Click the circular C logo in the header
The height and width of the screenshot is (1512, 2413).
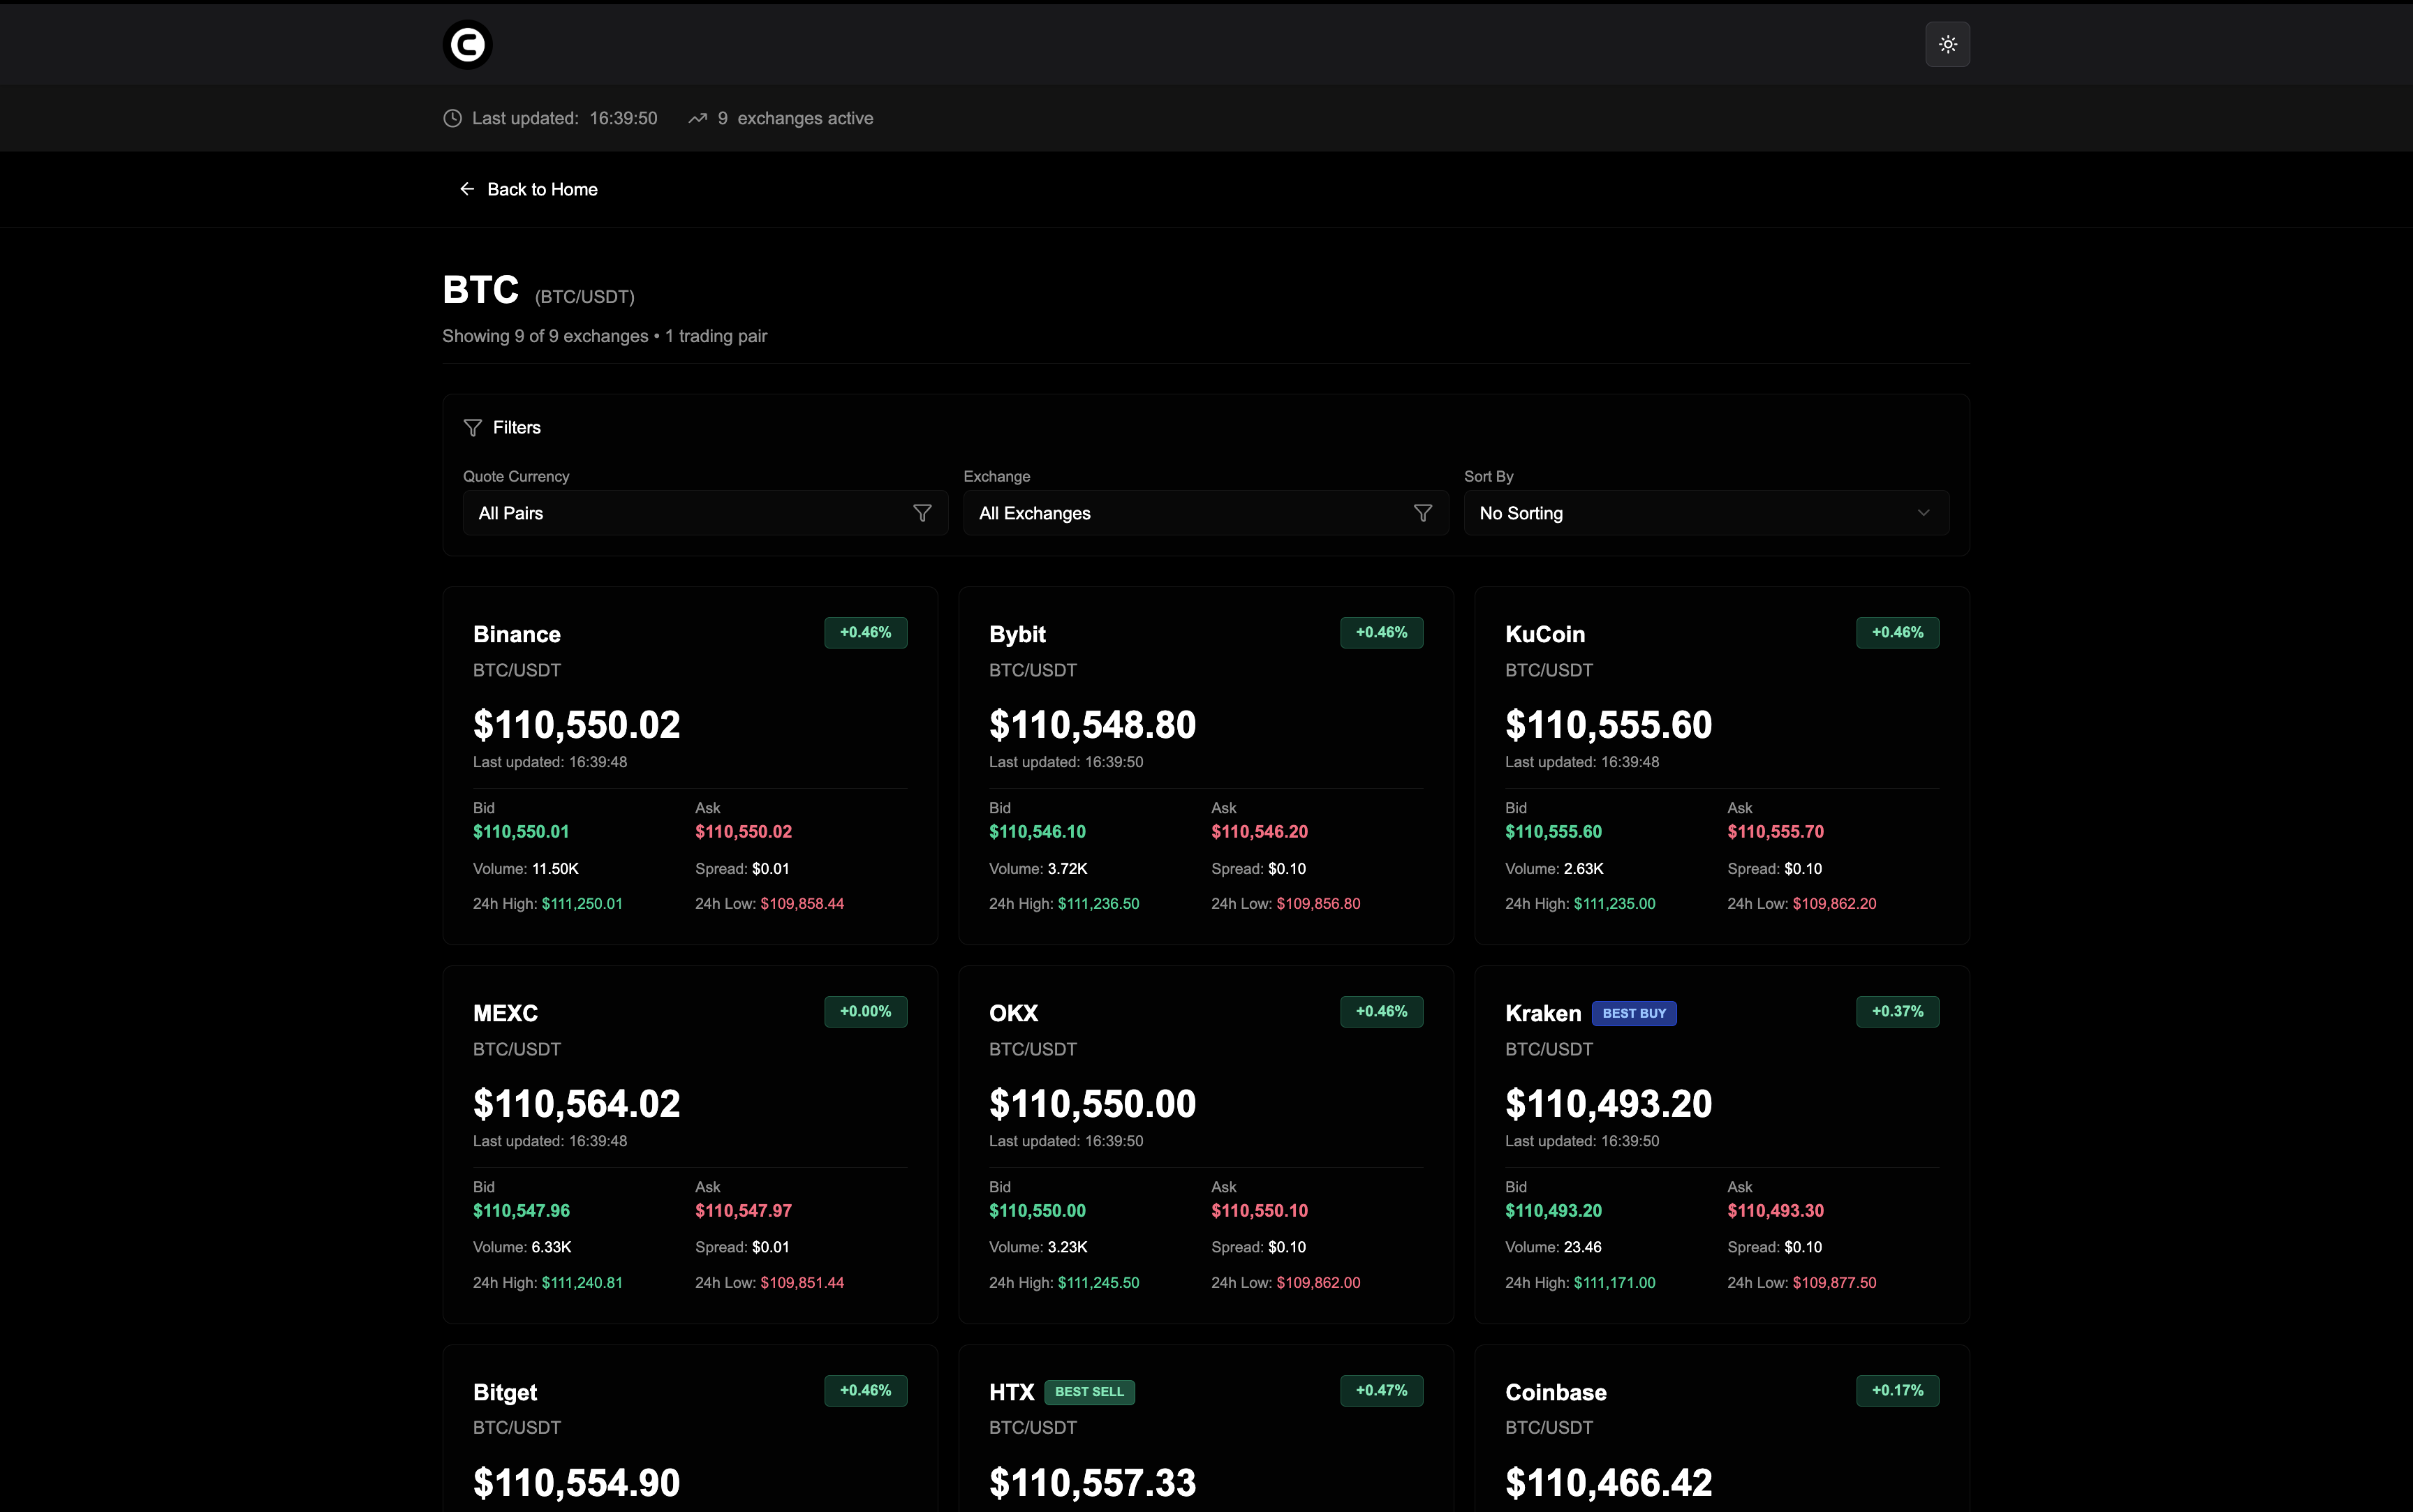467,44
